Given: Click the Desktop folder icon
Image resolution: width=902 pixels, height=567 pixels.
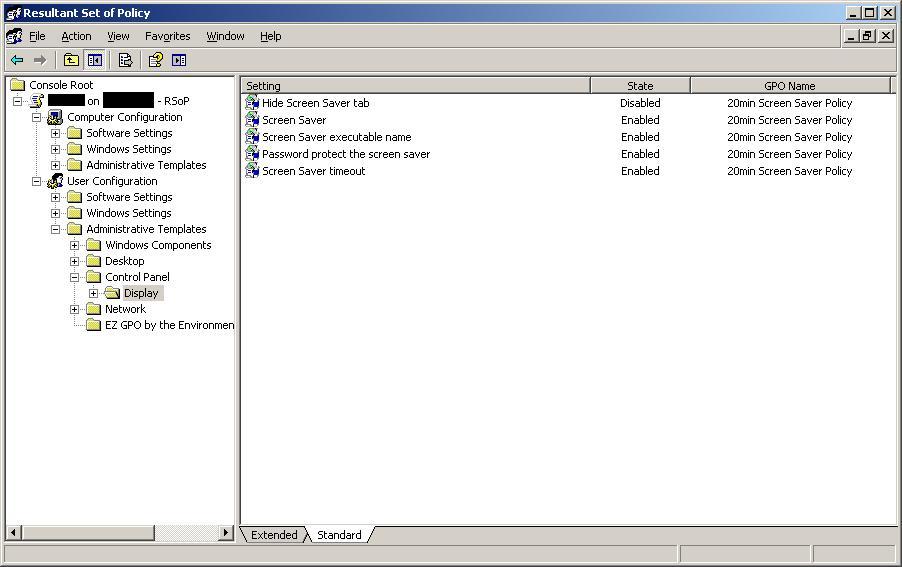Looking at the screenshot, I should point(93,261).
